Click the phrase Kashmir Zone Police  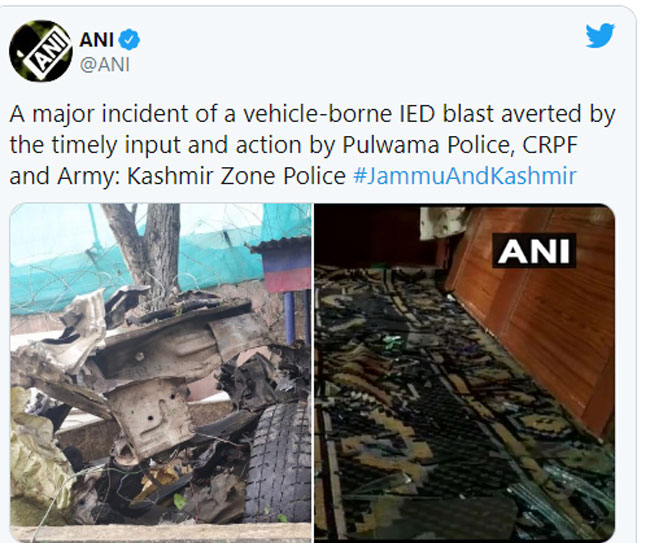coord(236,176)
